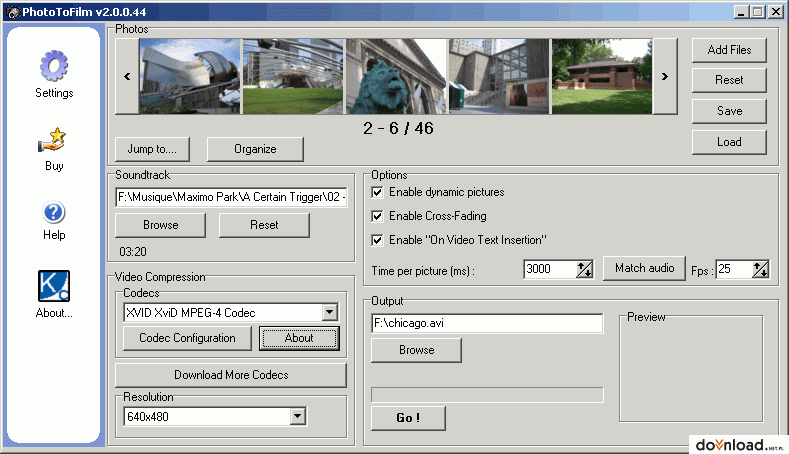Start rendering with Go ! button
Screen dimensions: 789x454
[408, 418]
